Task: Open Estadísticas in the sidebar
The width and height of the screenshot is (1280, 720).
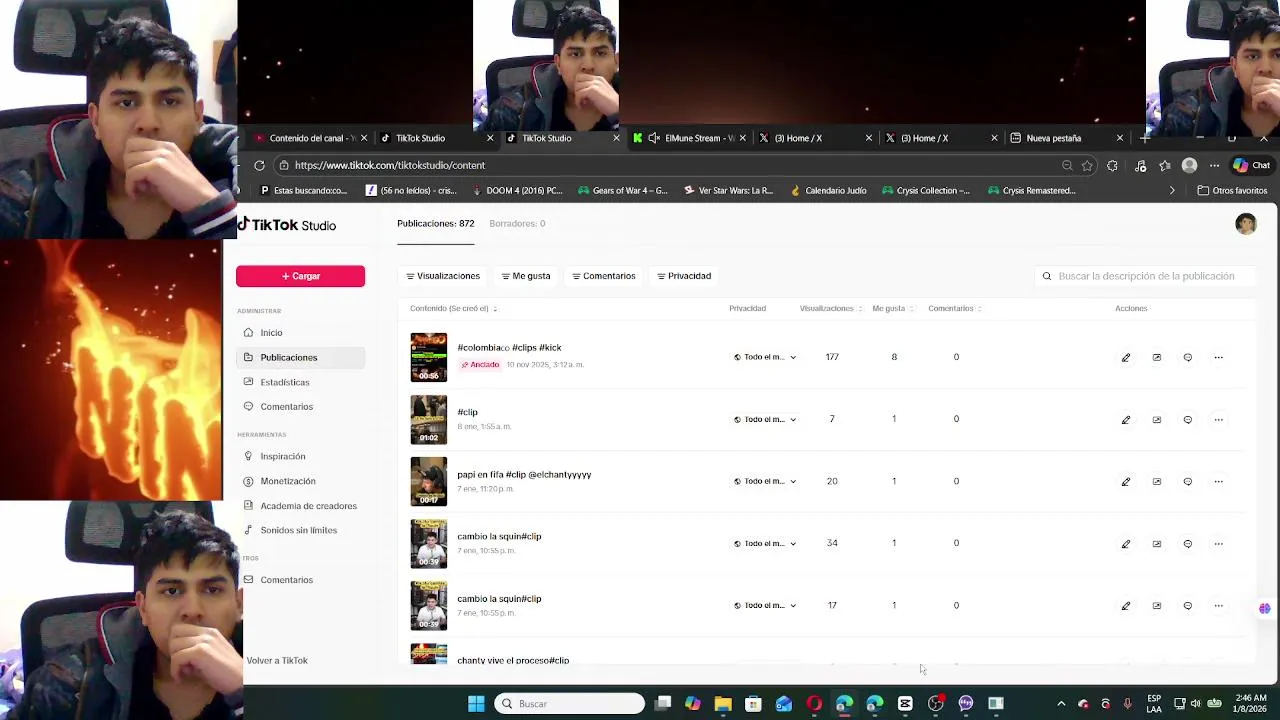Action: click(300, 382)
